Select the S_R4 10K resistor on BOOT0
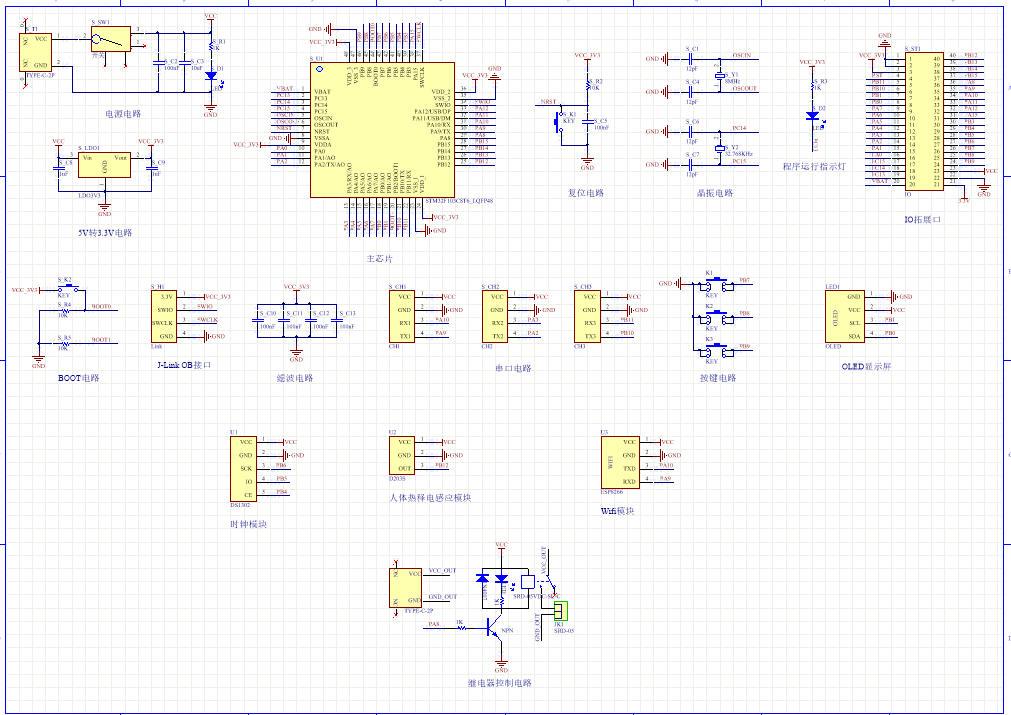The width and height of the screenshot is (1011, 715). tap(64, 311)
